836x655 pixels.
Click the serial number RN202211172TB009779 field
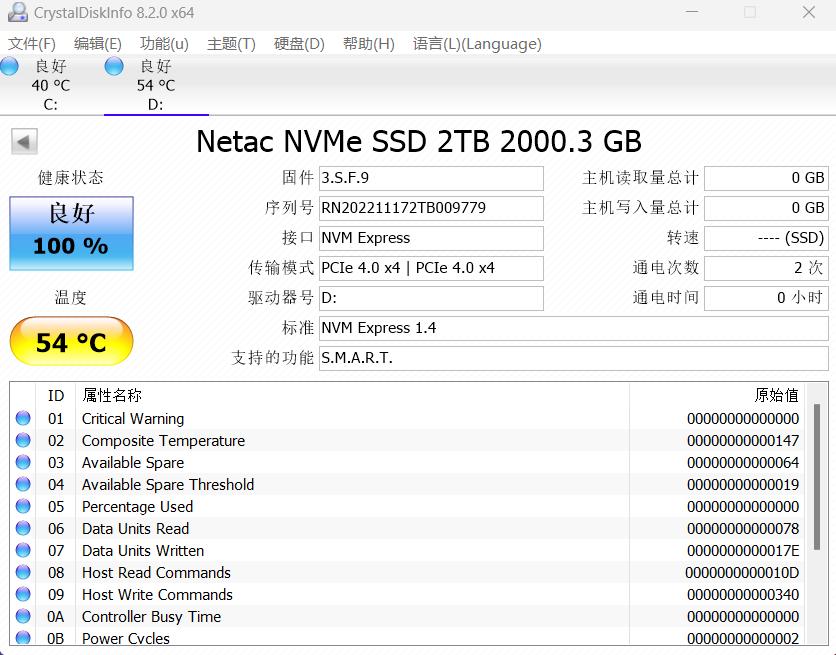(431, 208)
